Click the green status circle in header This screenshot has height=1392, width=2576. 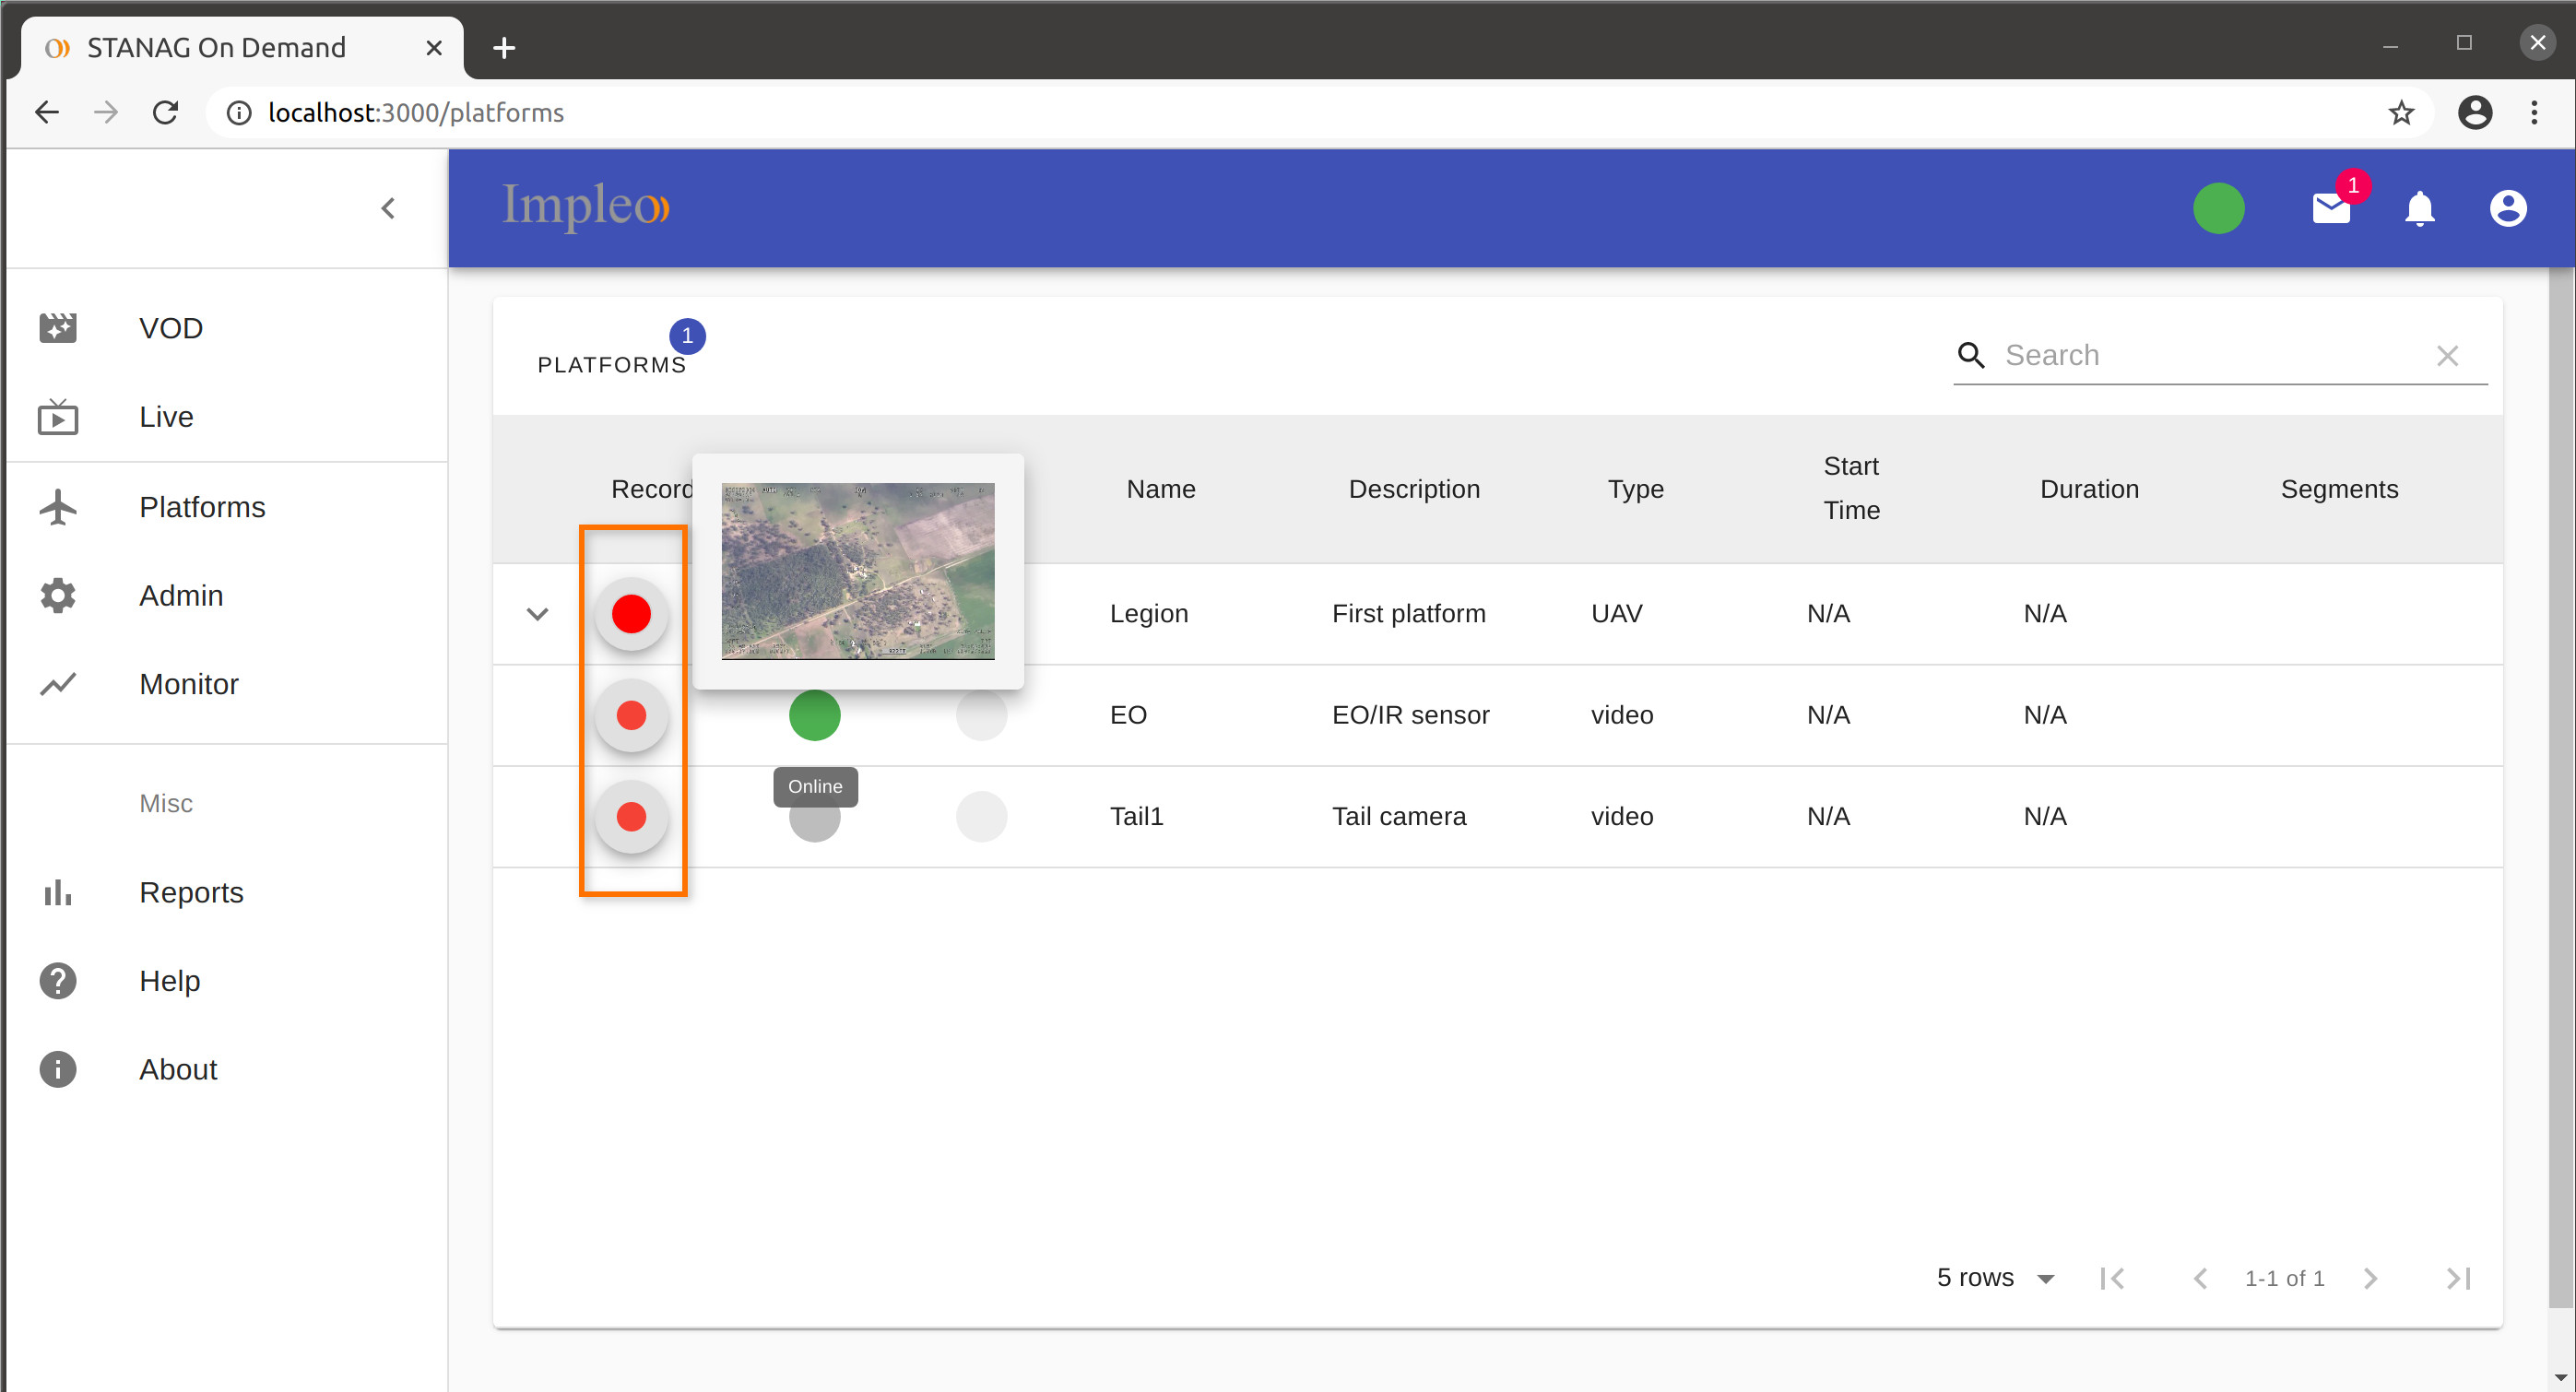click(2218, 208)
